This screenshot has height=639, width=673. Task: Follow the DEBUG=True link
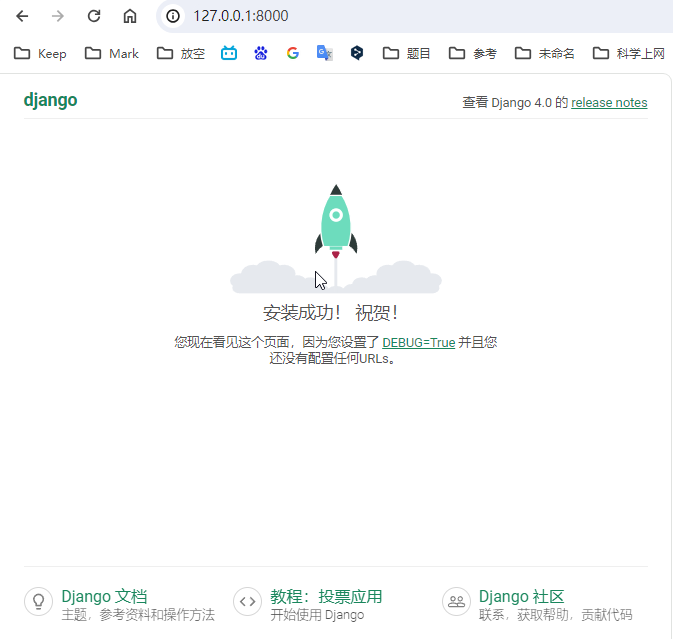pos(418,342)
